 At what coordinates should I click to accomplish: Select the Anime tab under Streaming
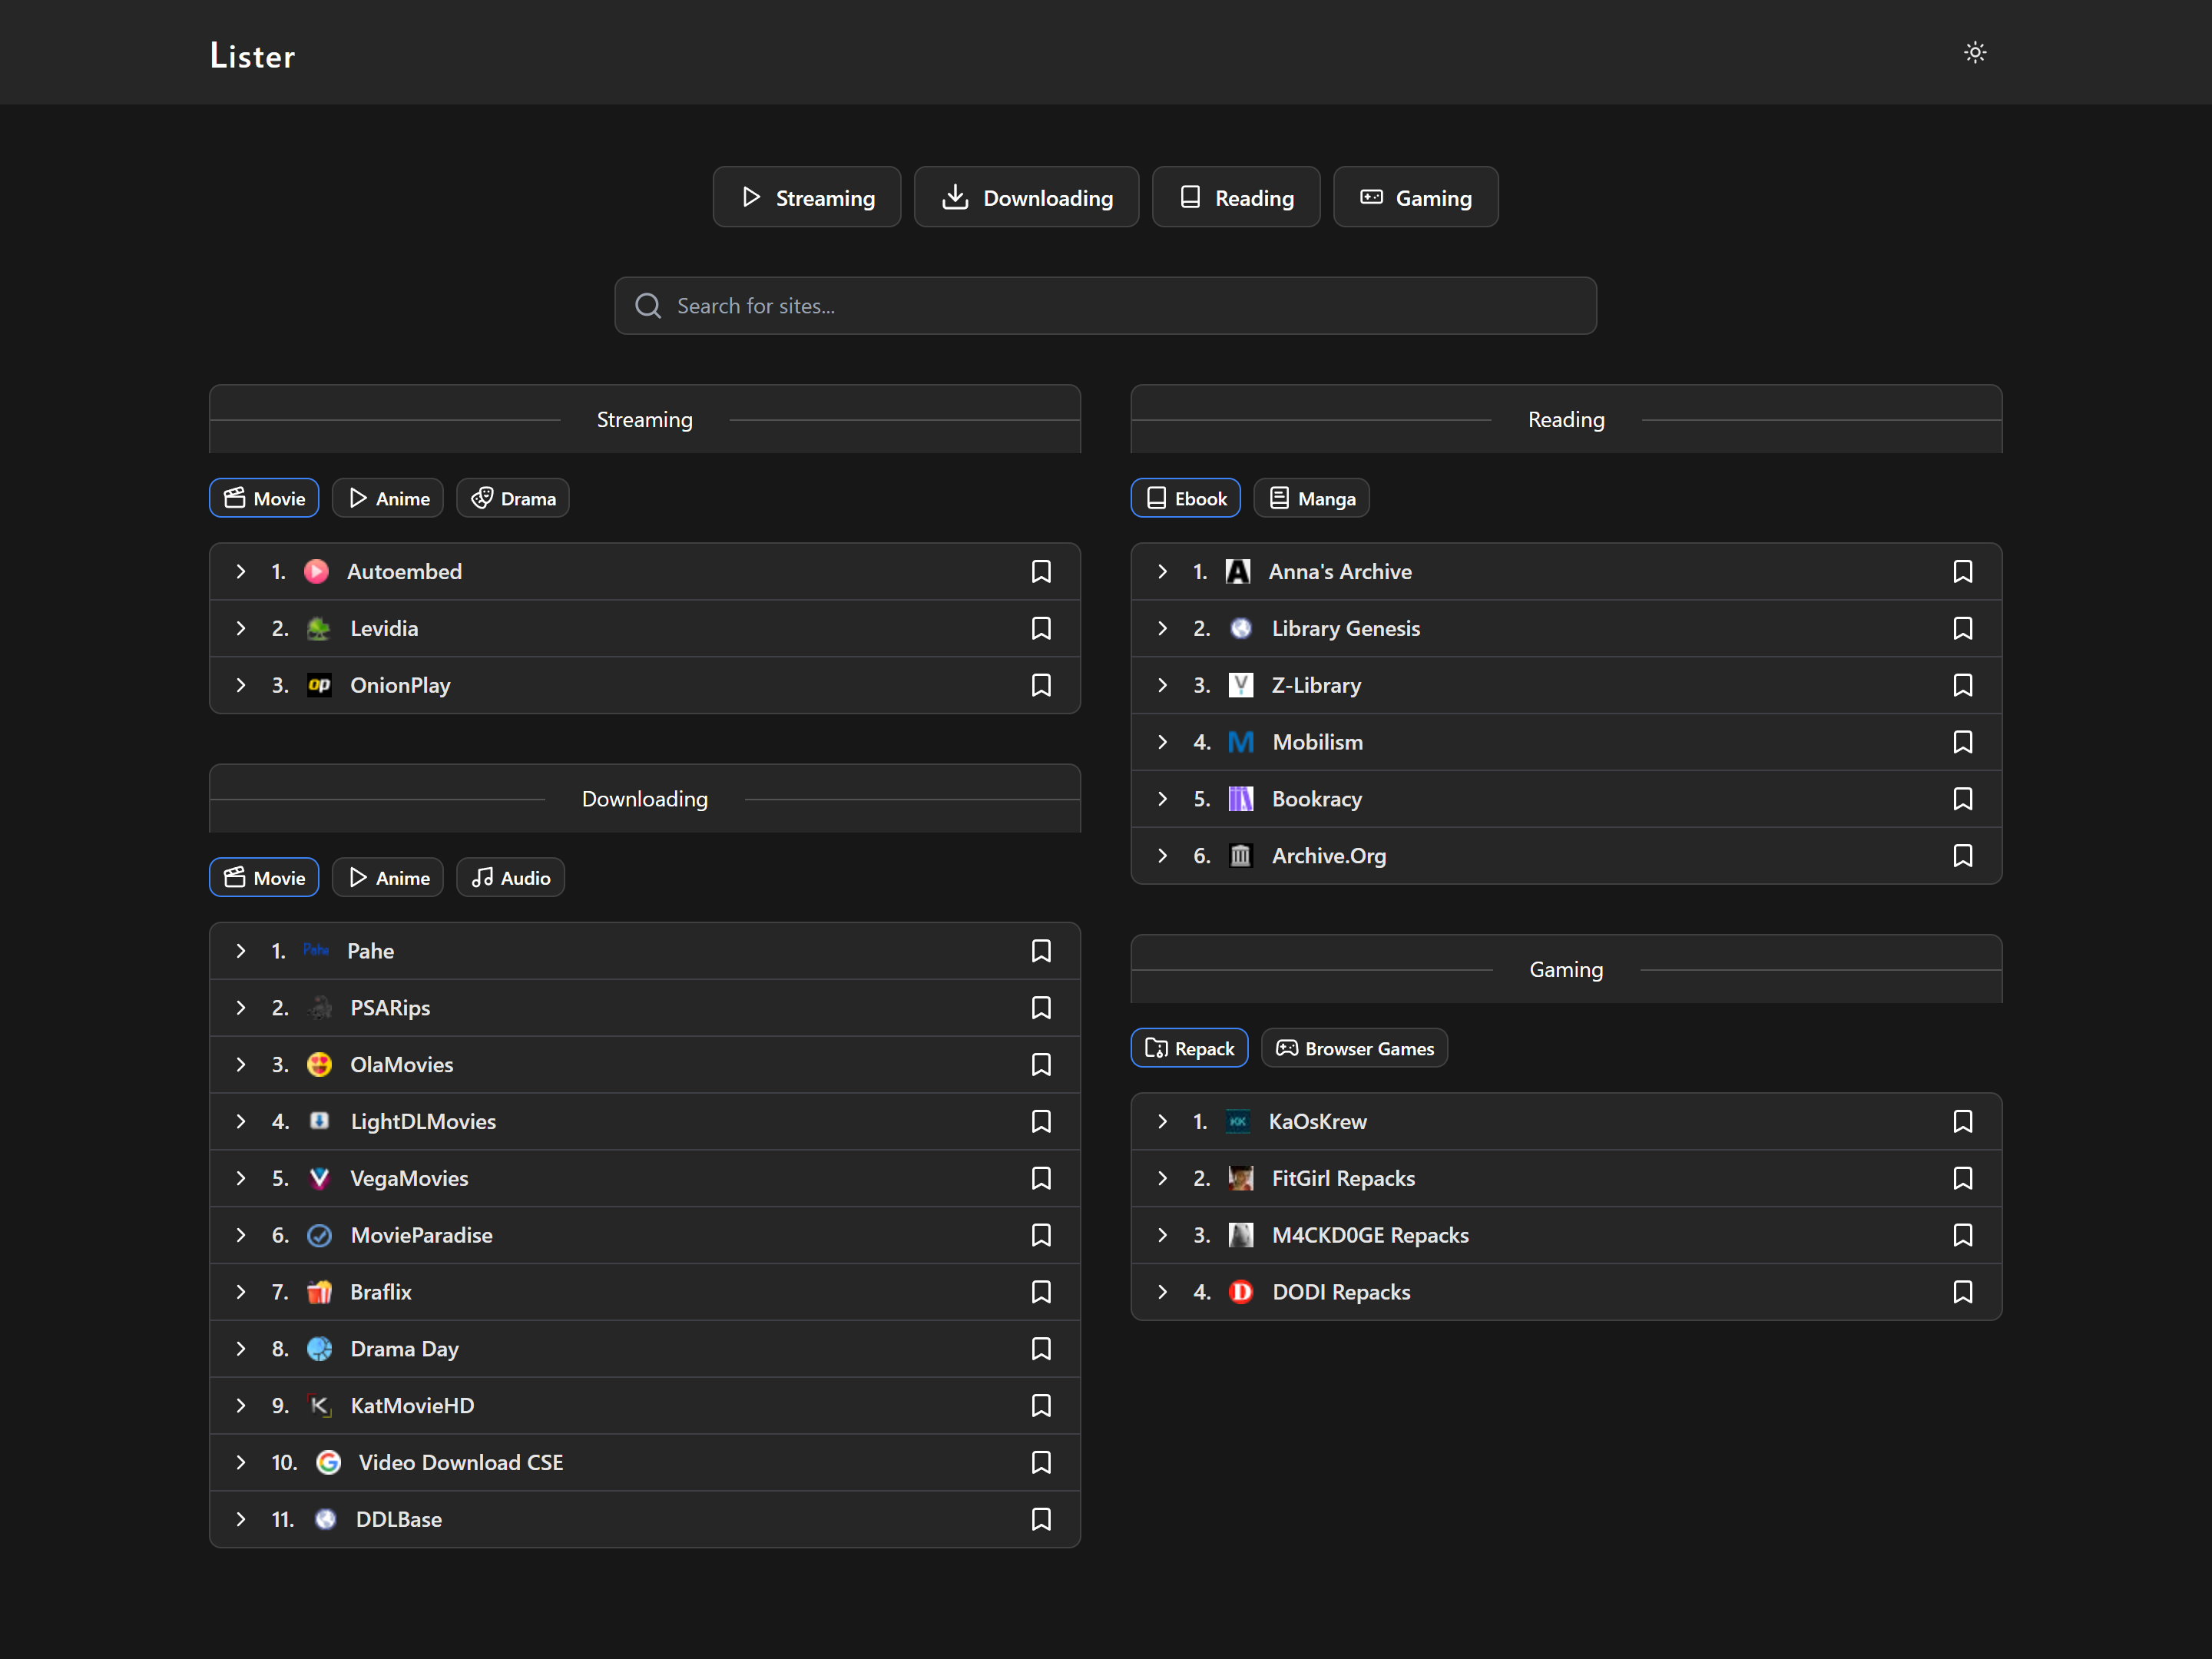[388, 498]
